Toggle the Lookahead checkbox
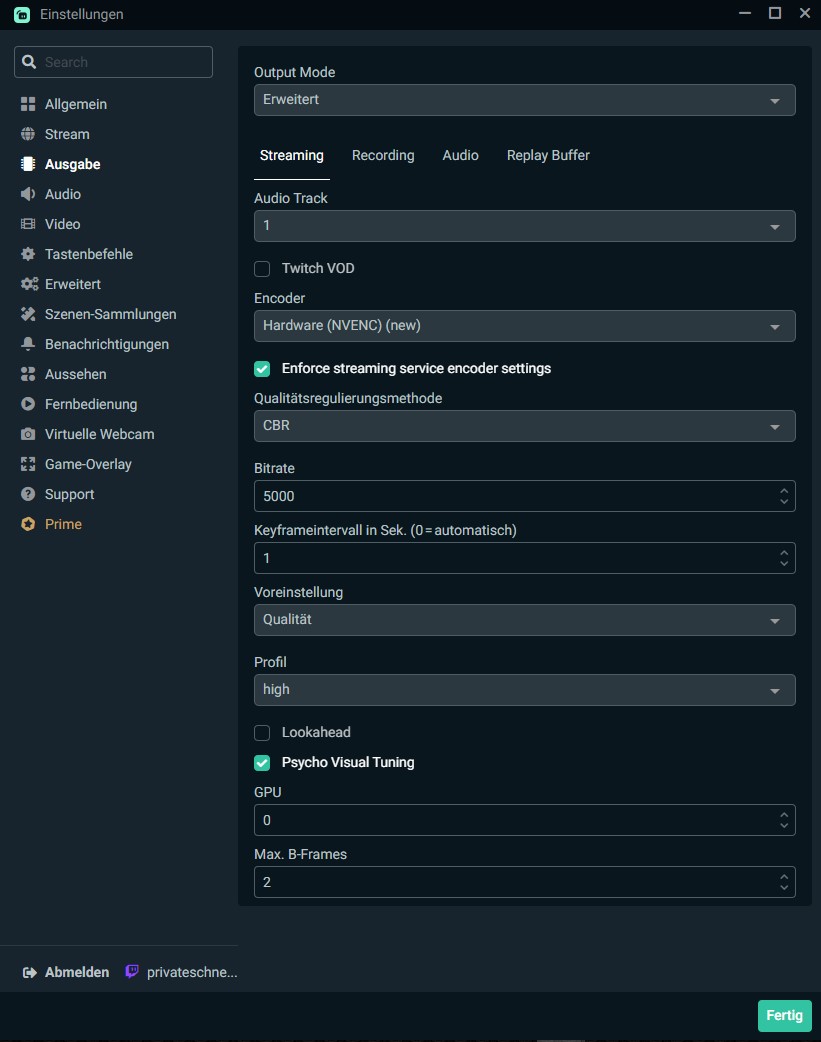 point(262,732)
